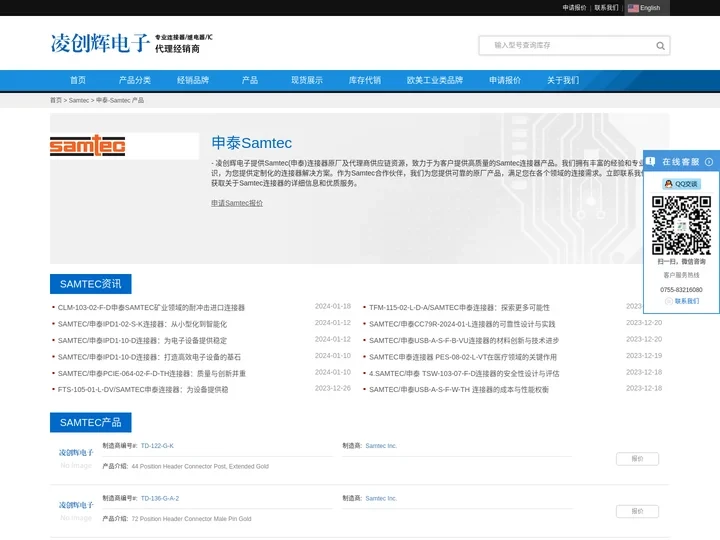
Task: Focus the 输入型号查询库存 search field
Action: click(x=567, y=45)
